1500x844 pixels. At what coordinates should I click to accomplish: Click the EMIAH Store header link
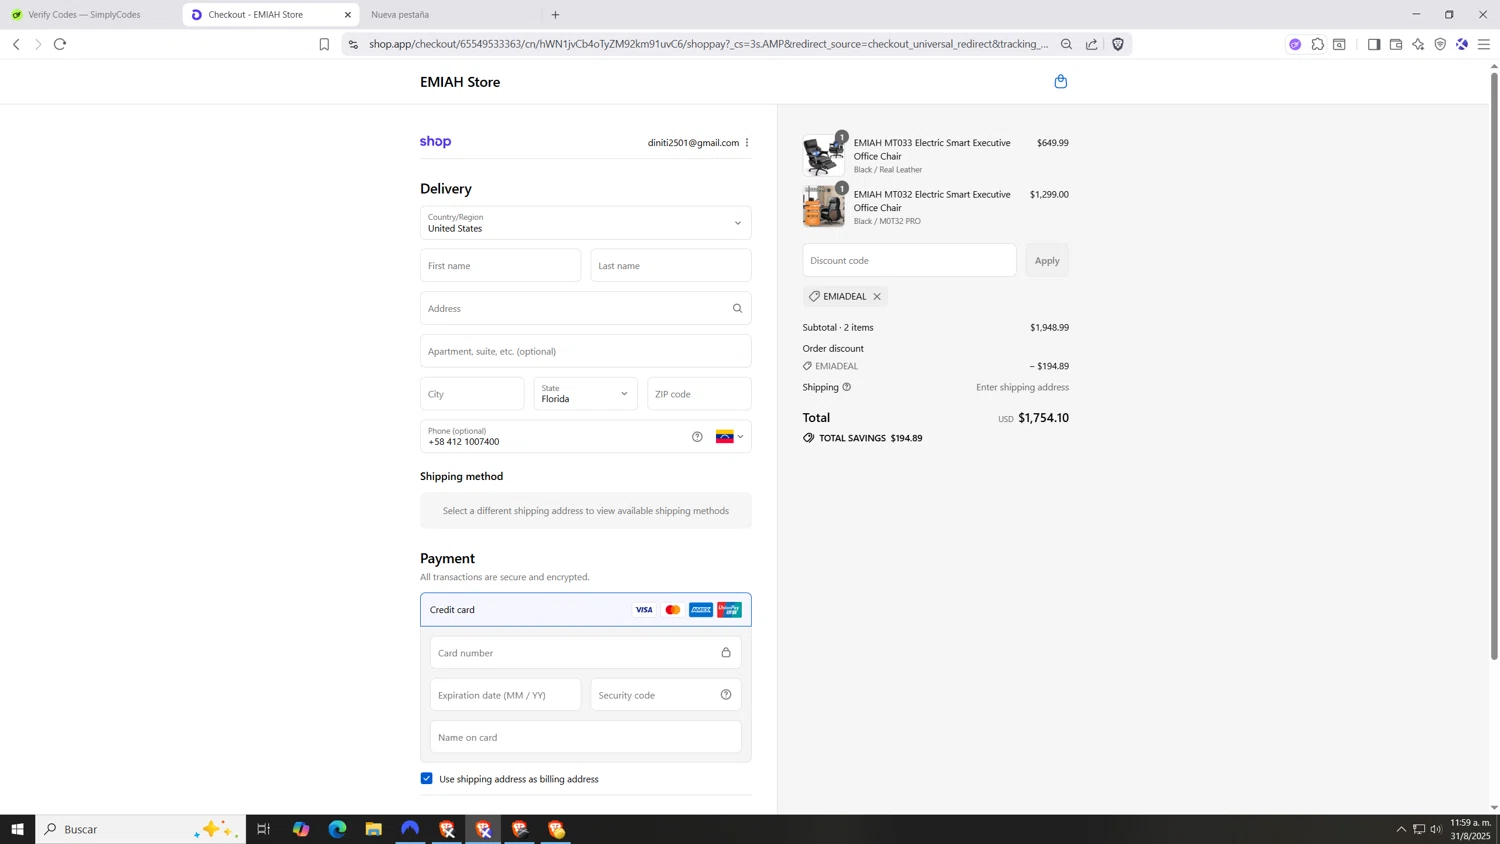tap(460, 82)
